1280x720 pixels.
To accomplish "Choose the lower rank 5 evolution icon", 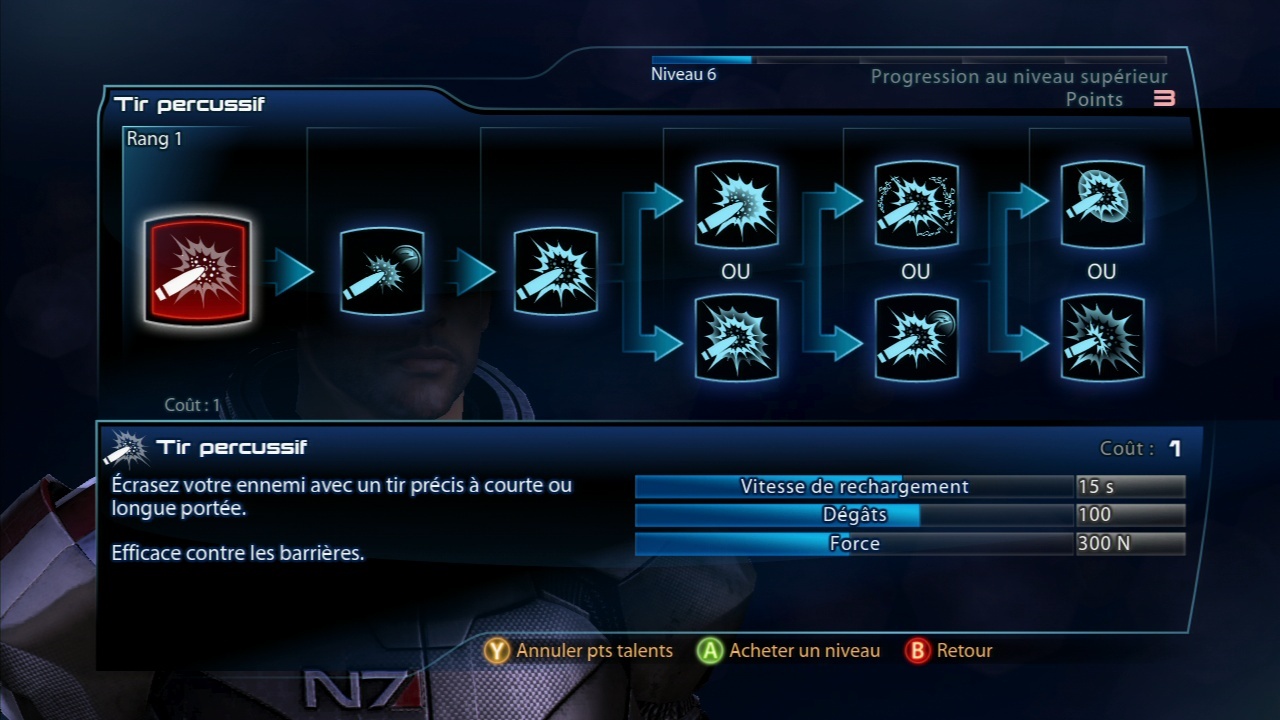I will pos(917,338).
